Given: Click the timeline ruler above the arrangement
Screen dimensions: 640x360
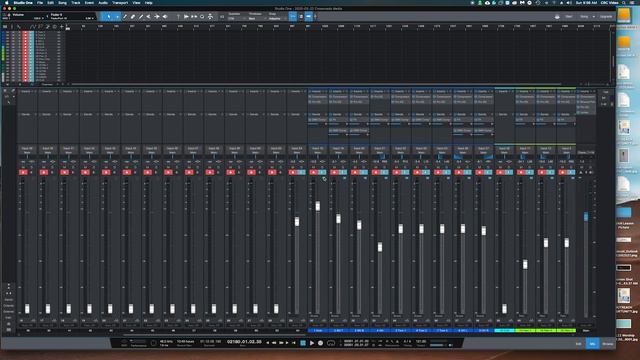Looking at the screenshot, I should pos(339,27).
